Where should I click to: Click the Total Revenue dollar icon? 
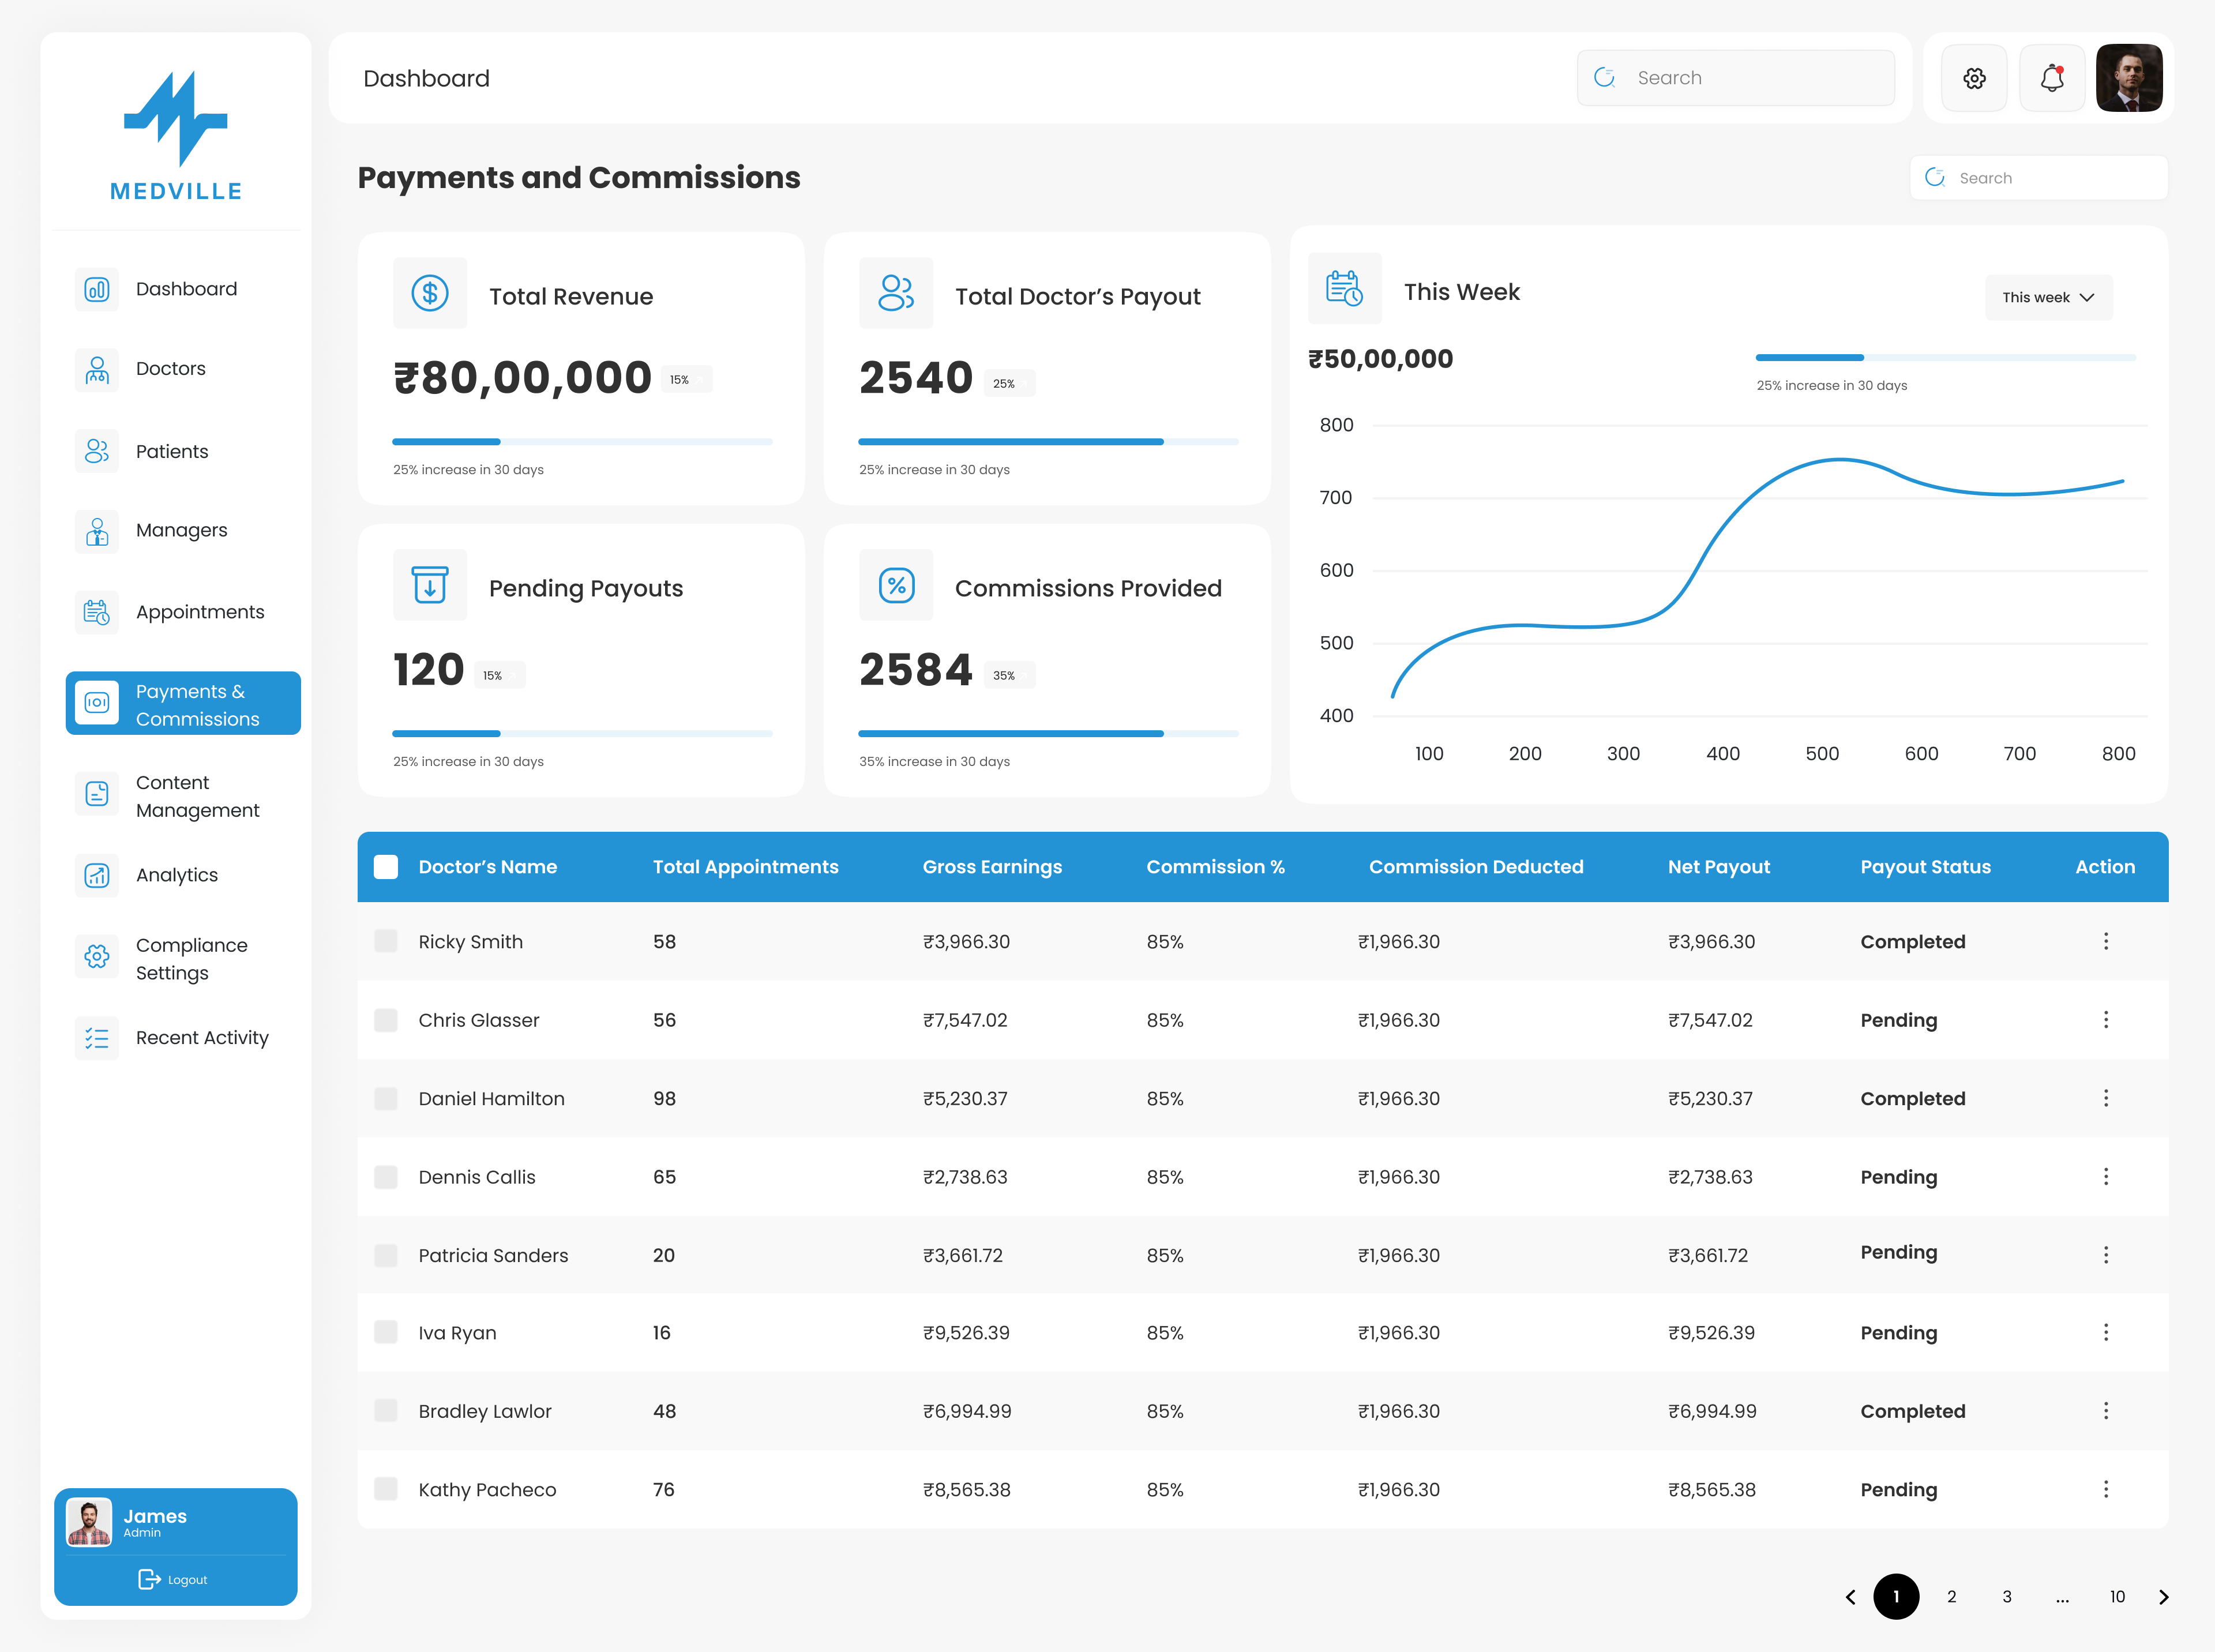coord(430,293)
